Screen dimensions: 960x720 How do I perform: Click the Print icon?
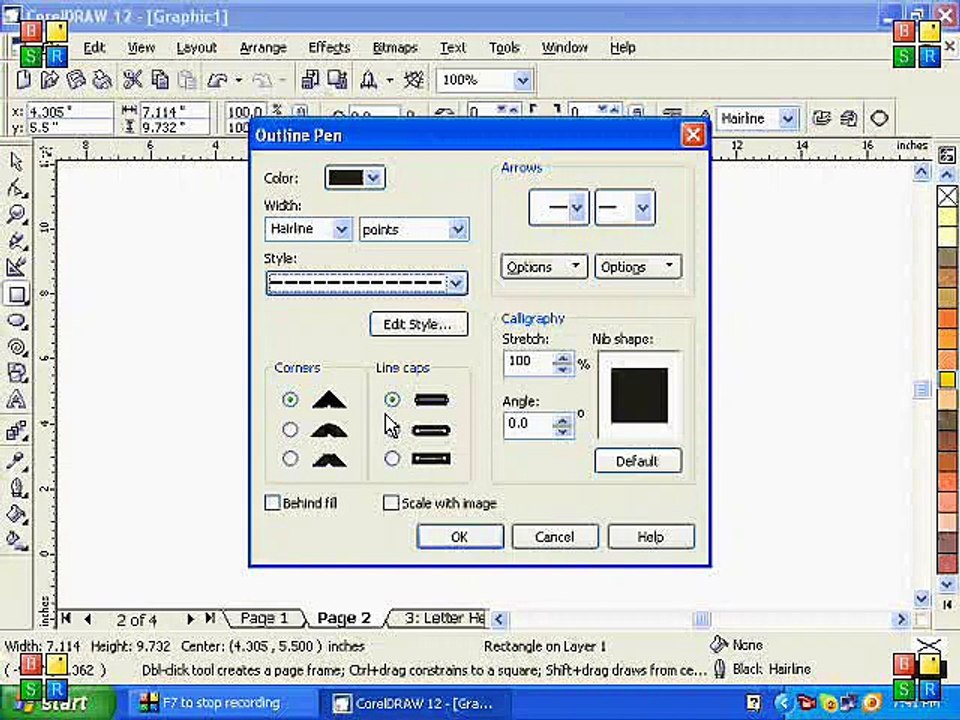point(102,80)
